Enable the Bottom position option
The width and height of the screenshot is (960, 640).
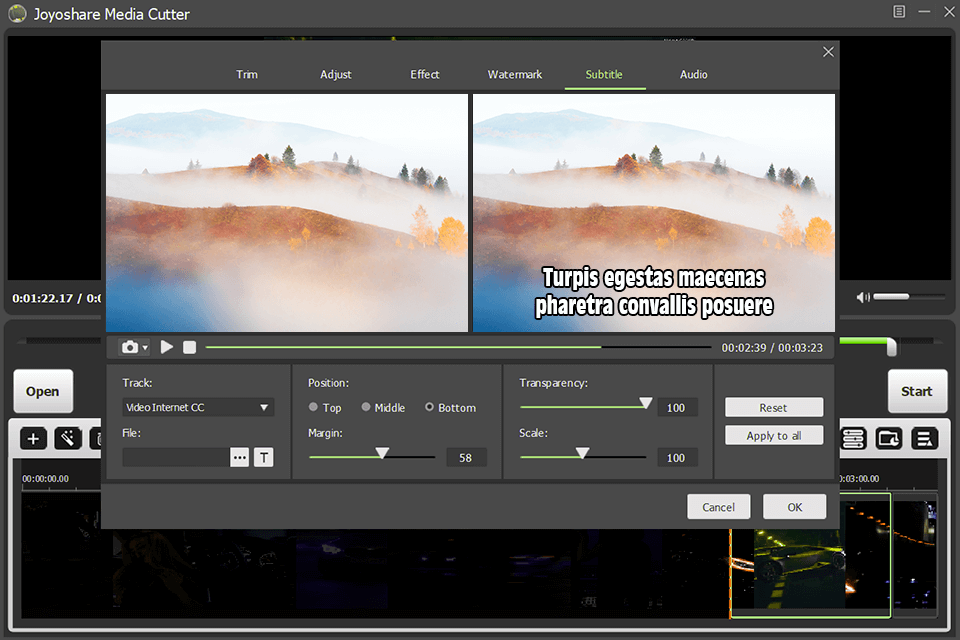[x=428, y=407]
